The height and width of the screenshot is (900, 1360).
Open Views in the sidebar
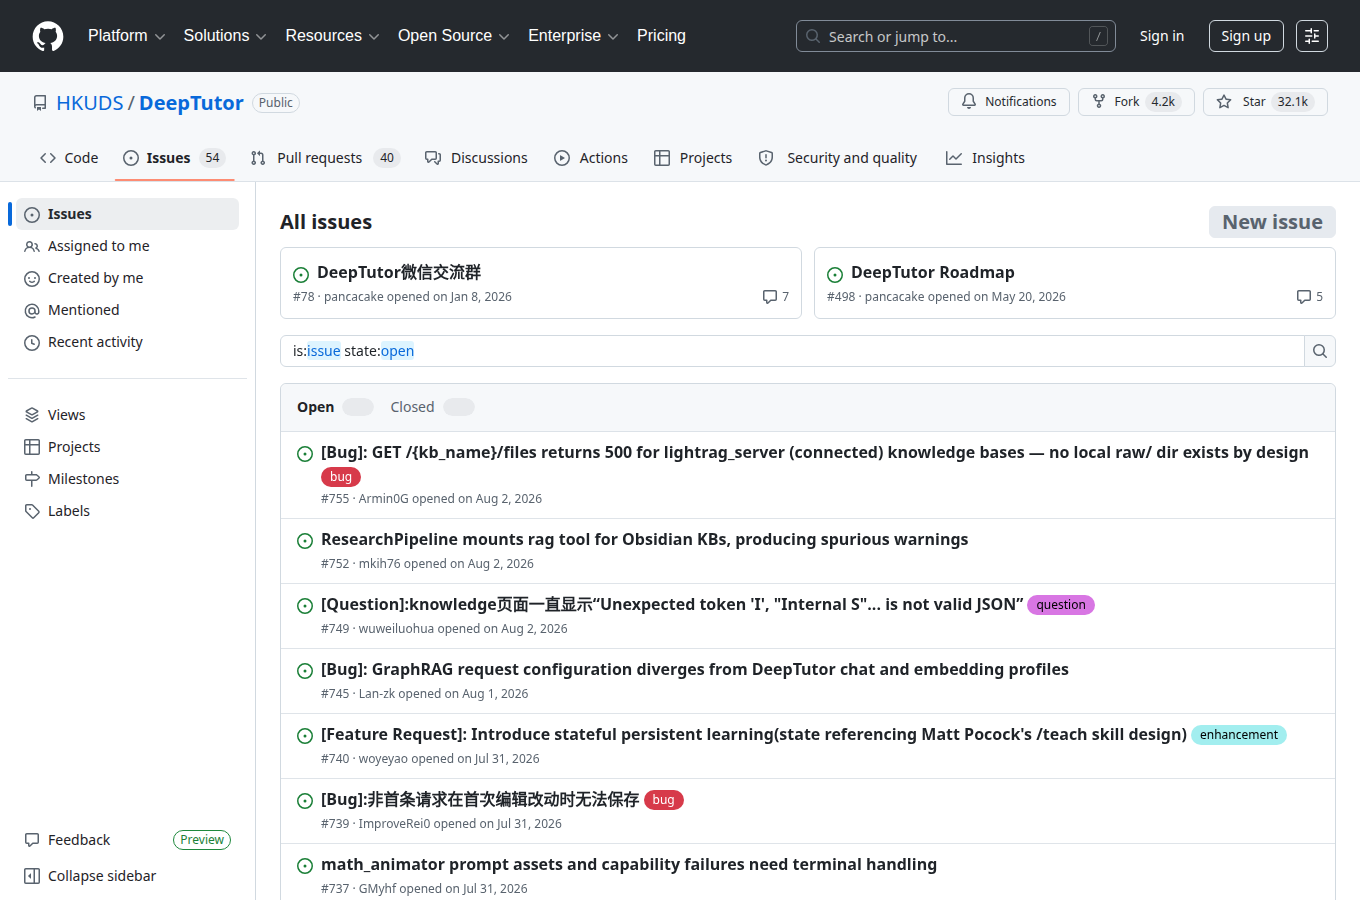pos(127,415)
